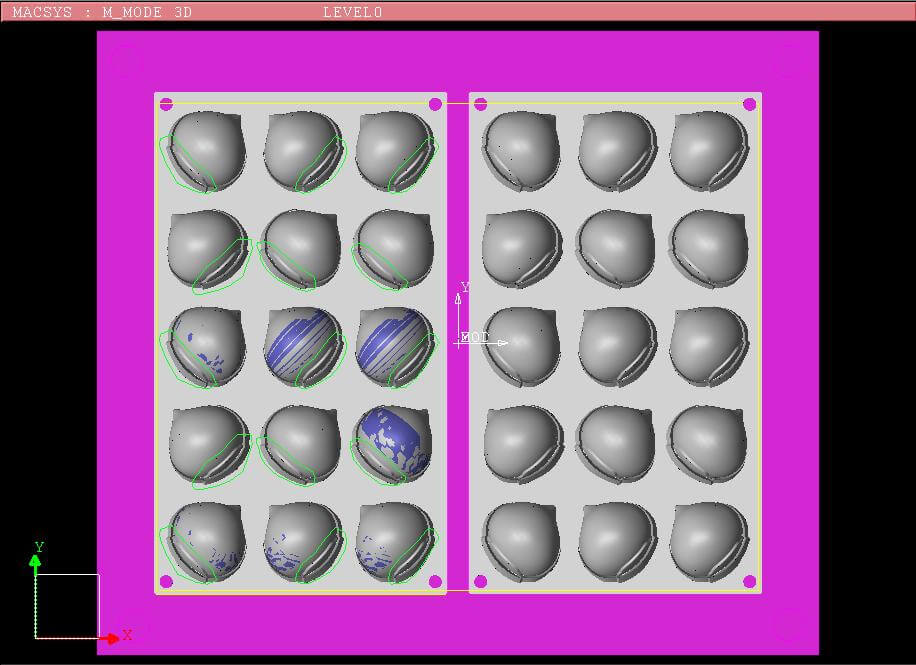Image resolution: width=916 pixels, height=665 pixels.
Task: Pick the bottom-right magenta hole on right plate
Action: pos(750,581)
